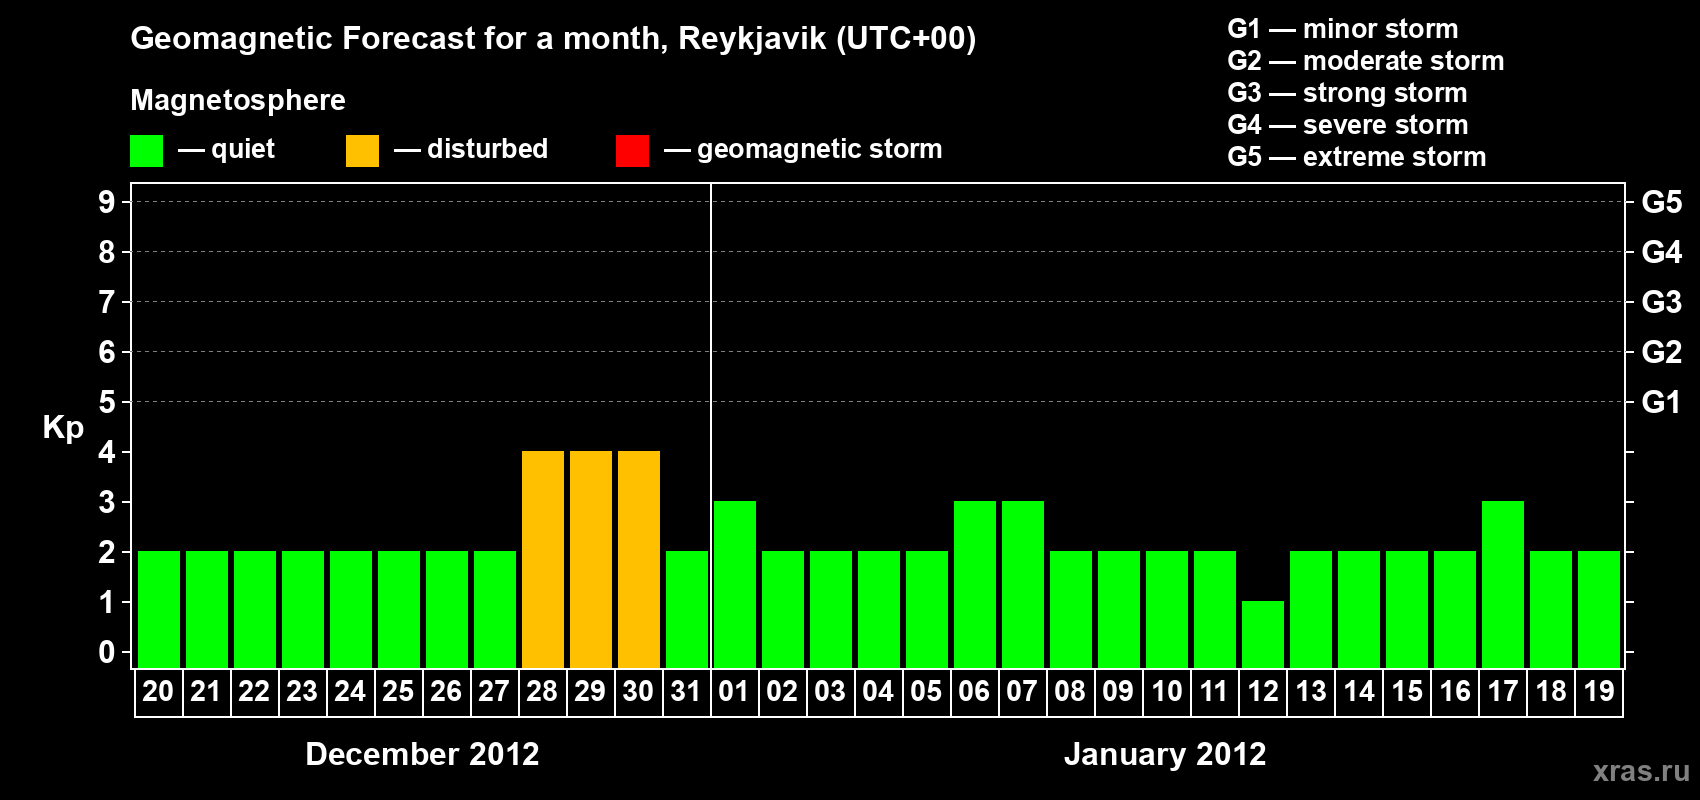This screenshot has width=1700, height=800.
Task: Click the green bar for December 31
Action: coord(687,609)
